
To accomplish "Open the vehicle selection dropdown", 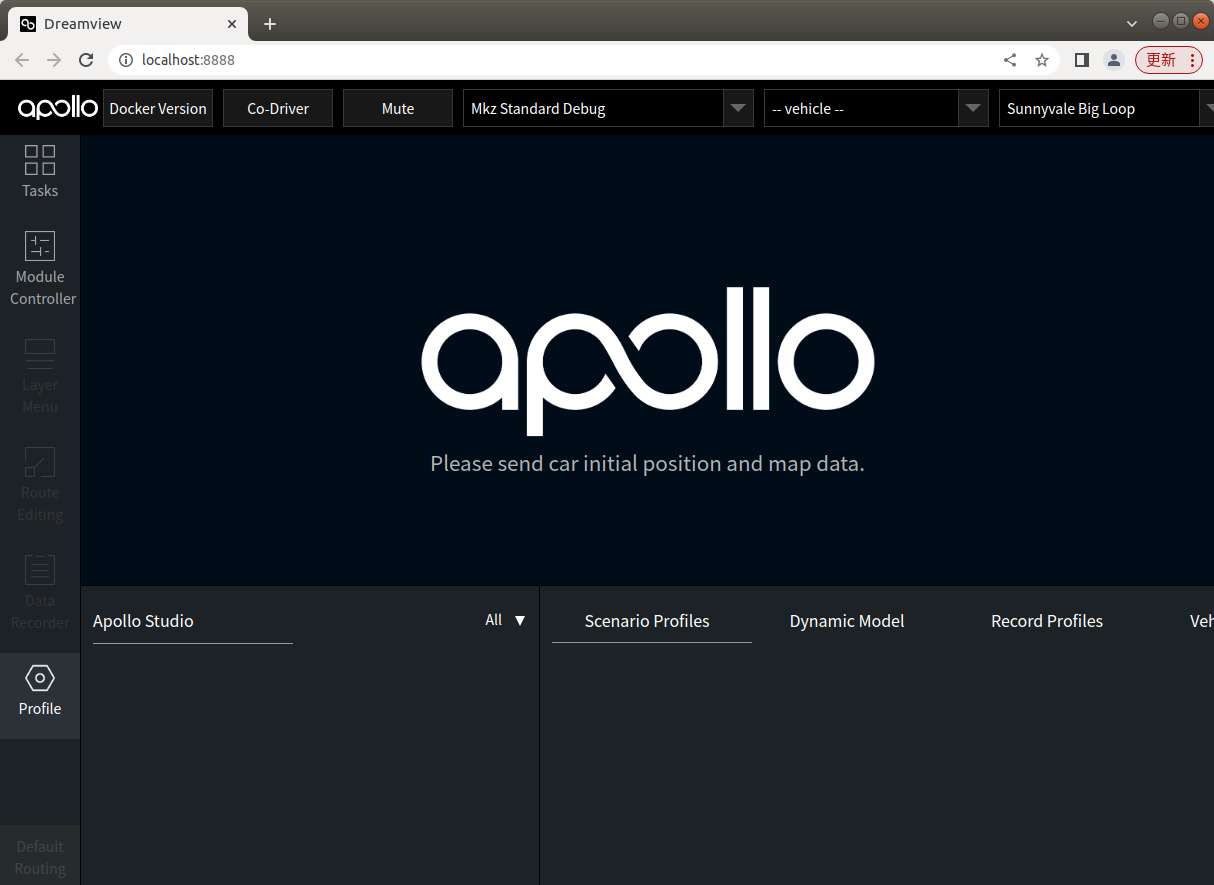I will [972, 108].
